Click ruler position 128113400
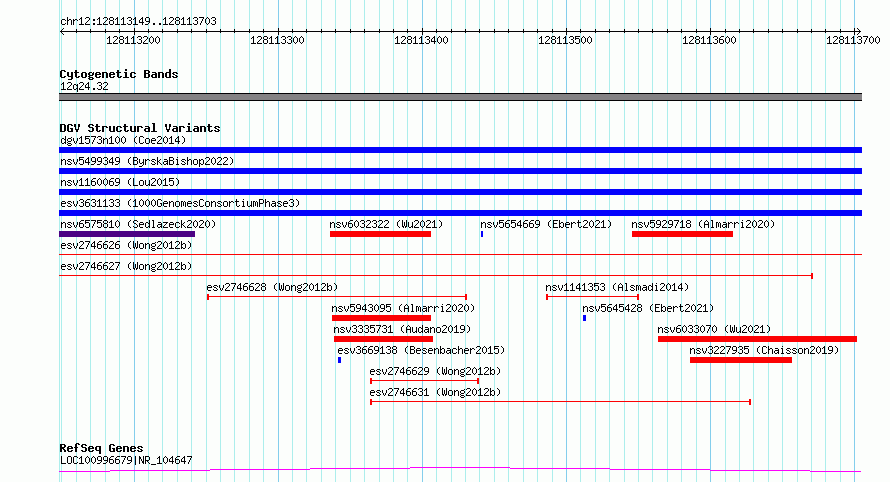This screenshot has height=482, width=890. pos(421,40)
